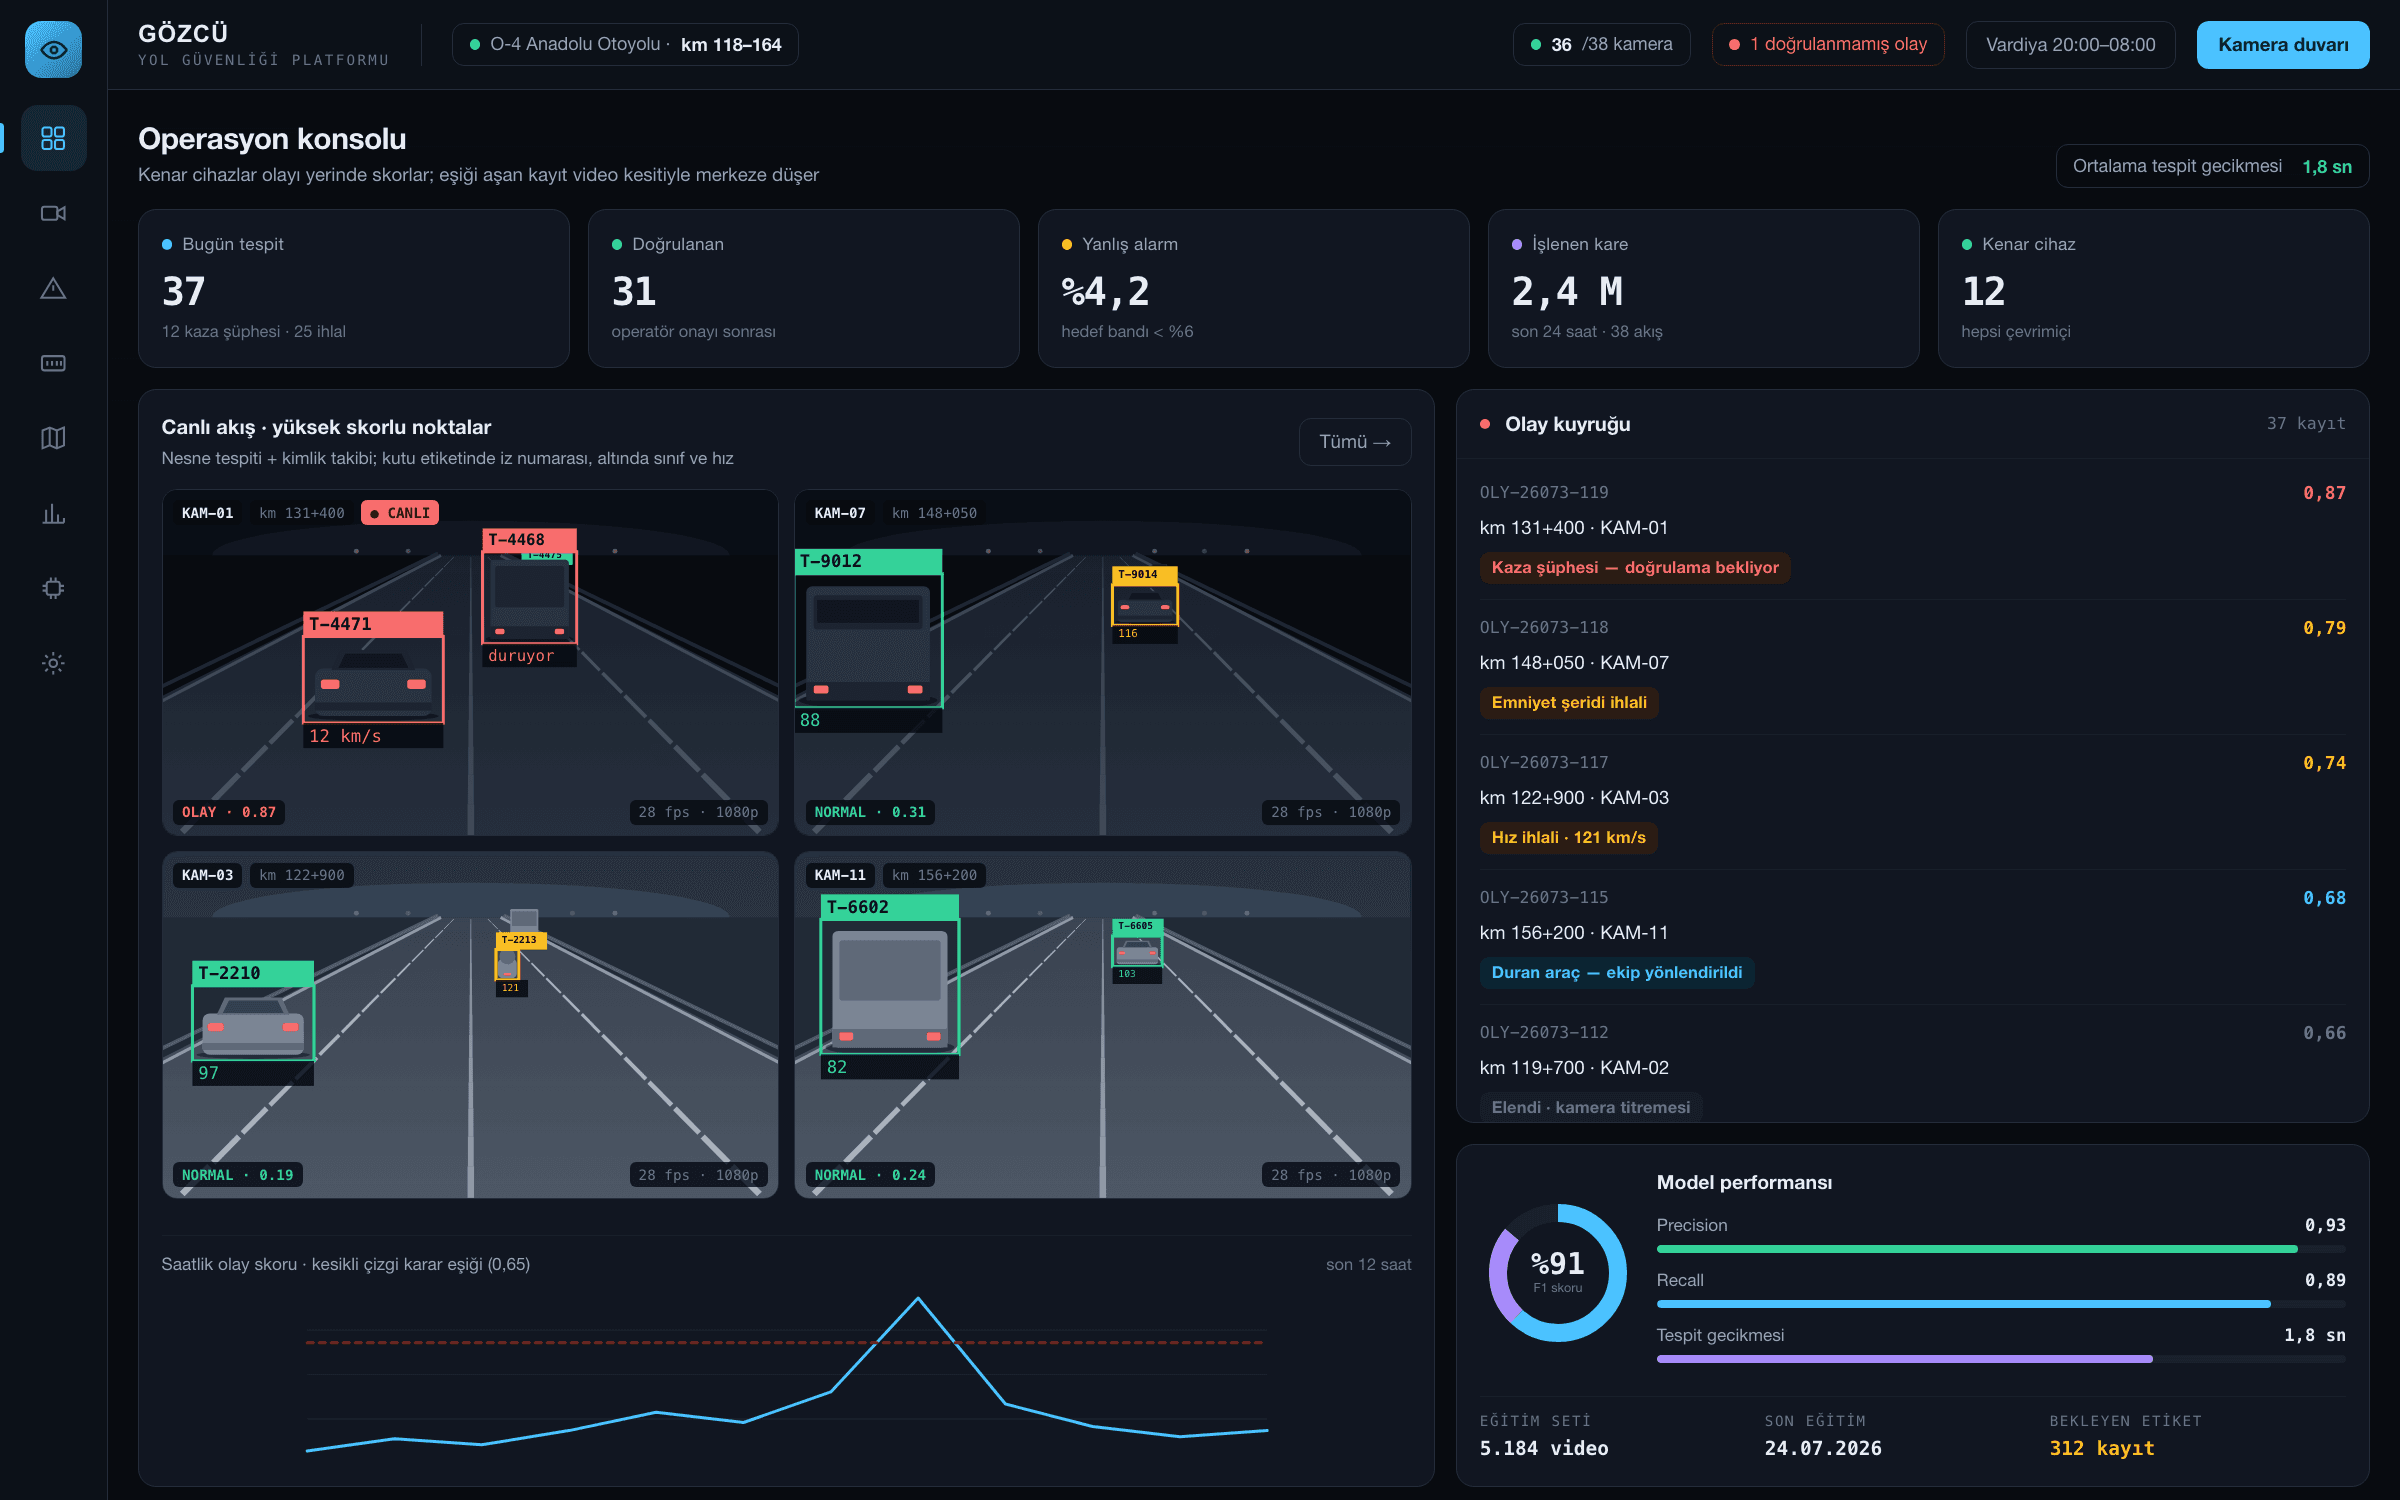Select track box T-2210 in KAM-03
The height and width of the screenshot is (1500, 2400).
253,1022
